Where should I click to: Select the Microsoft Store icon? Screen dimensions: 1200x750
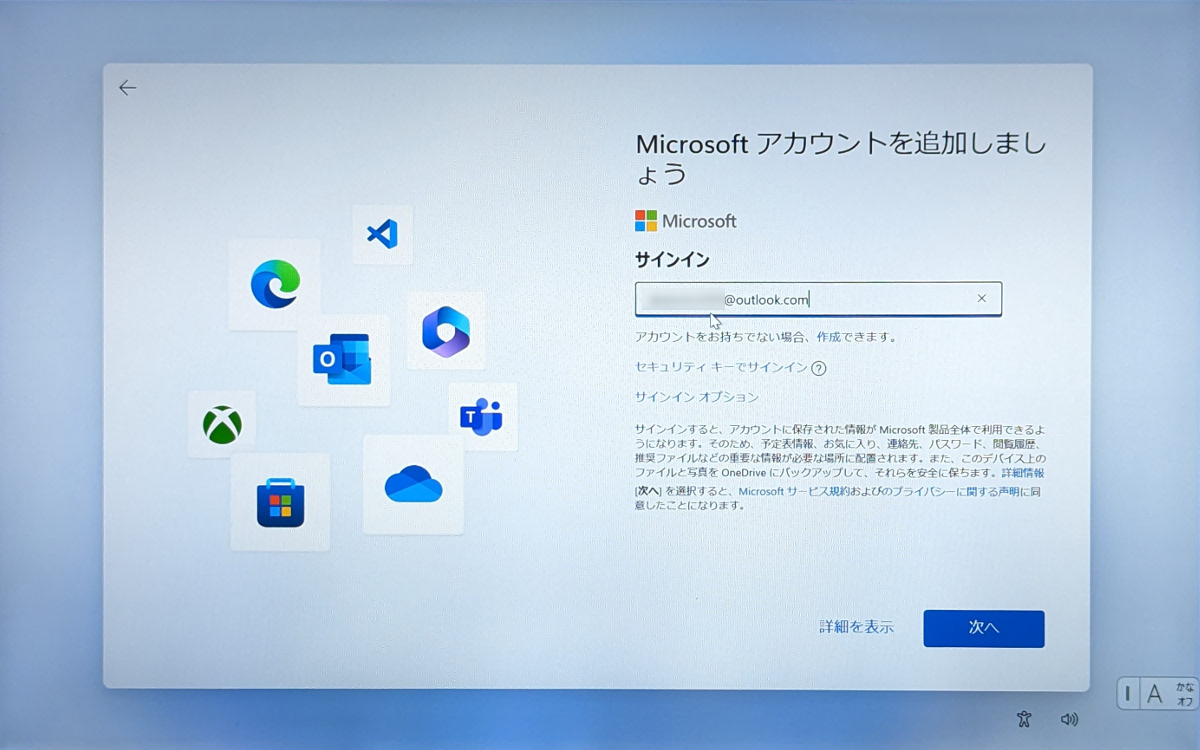[281, 502]
